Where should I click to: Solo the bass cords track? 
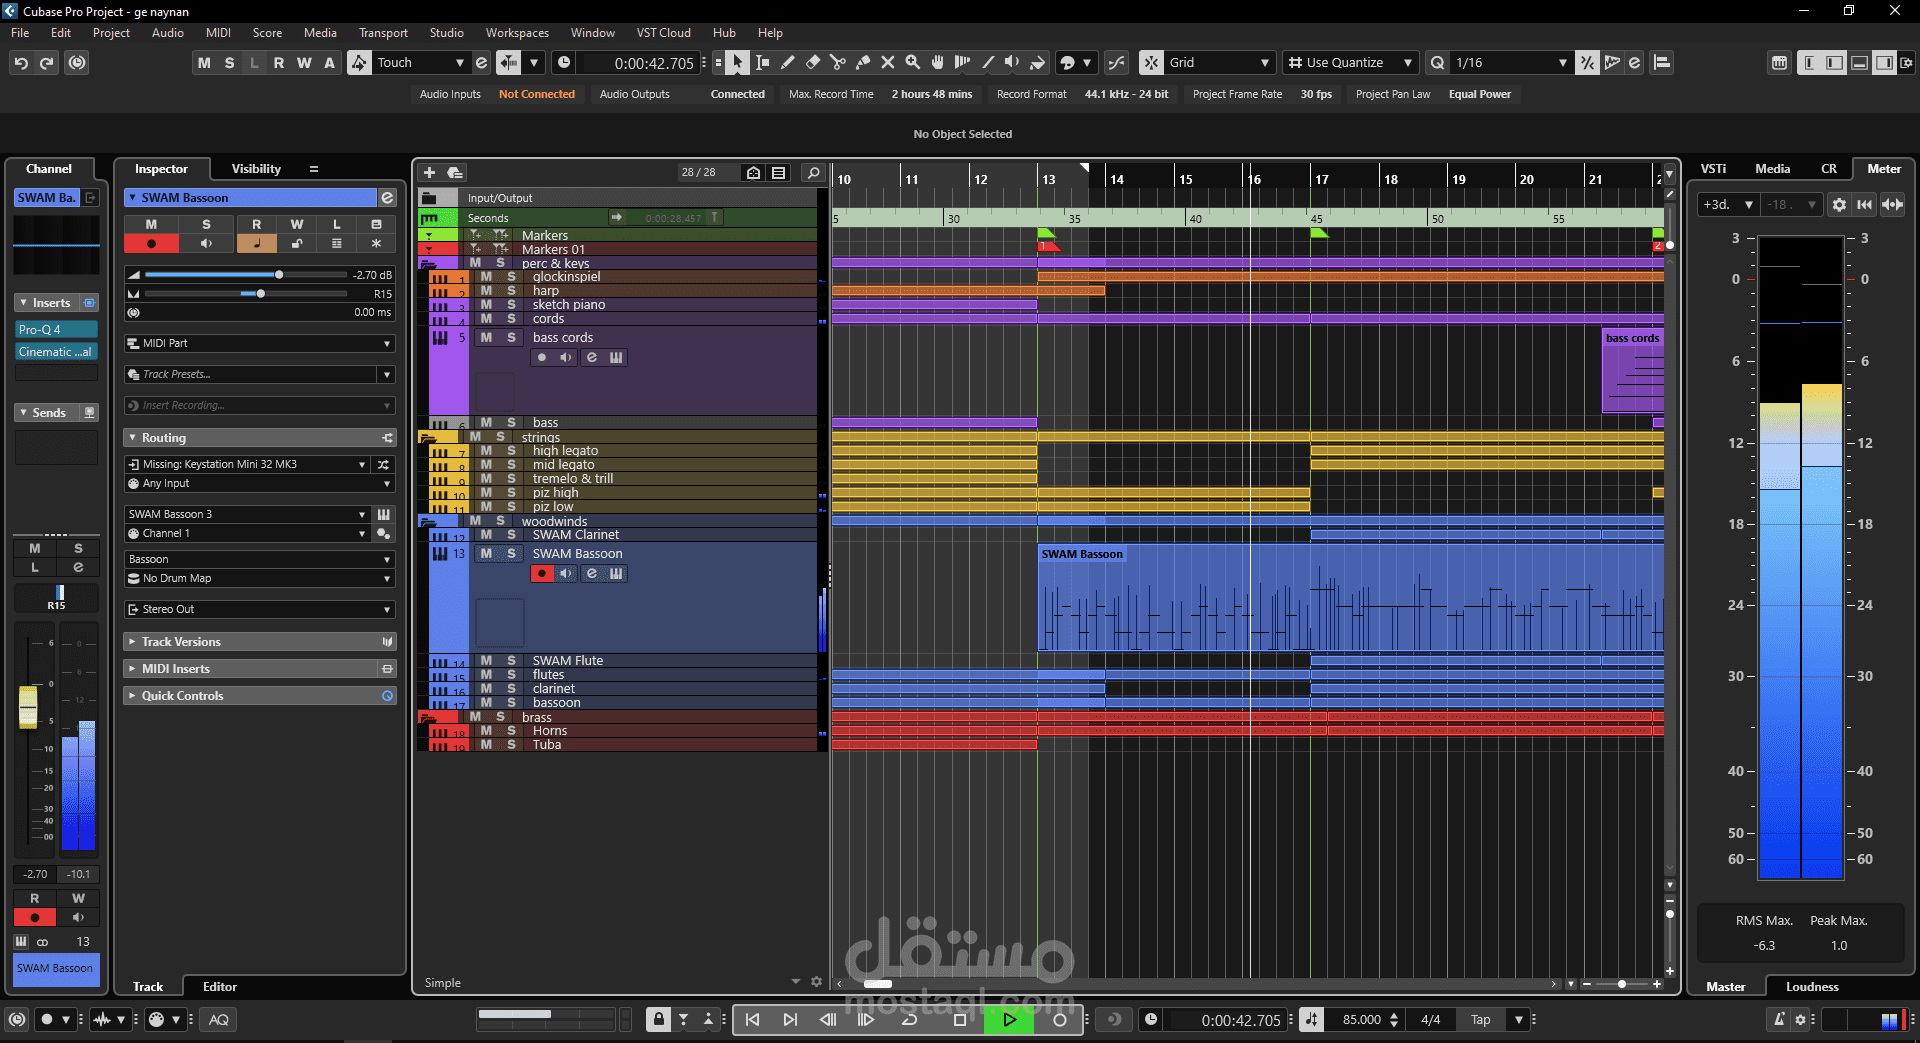click(511, 338)
